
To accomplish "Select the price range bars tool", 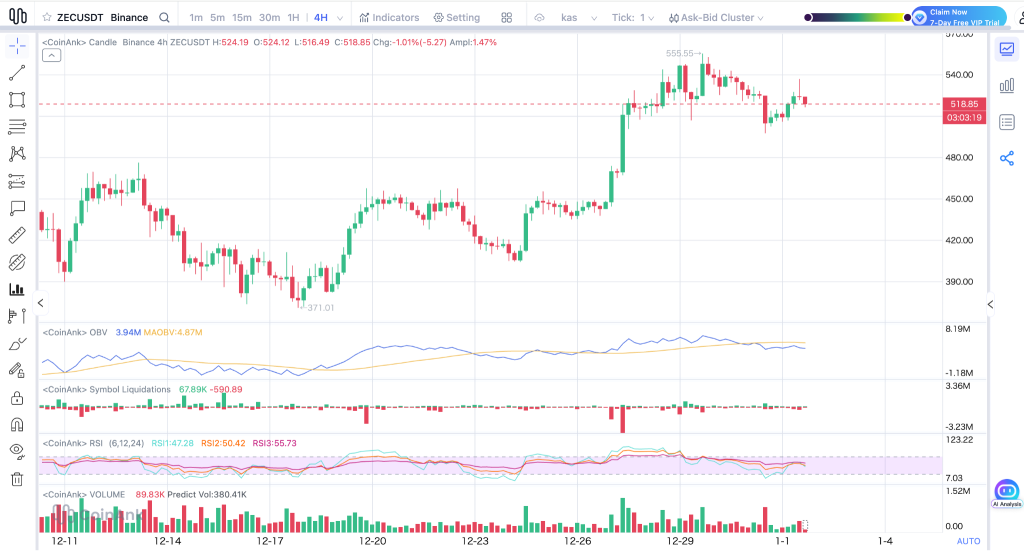I will coord(17,316).
